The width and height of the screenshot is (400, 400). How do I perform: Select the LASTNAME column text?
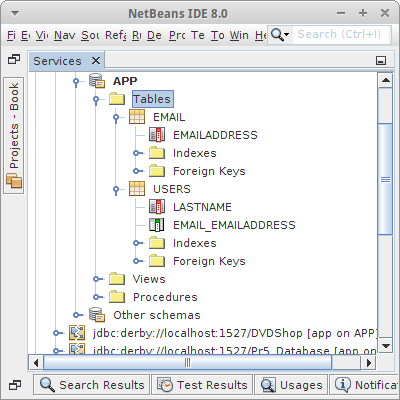point(202,207)
